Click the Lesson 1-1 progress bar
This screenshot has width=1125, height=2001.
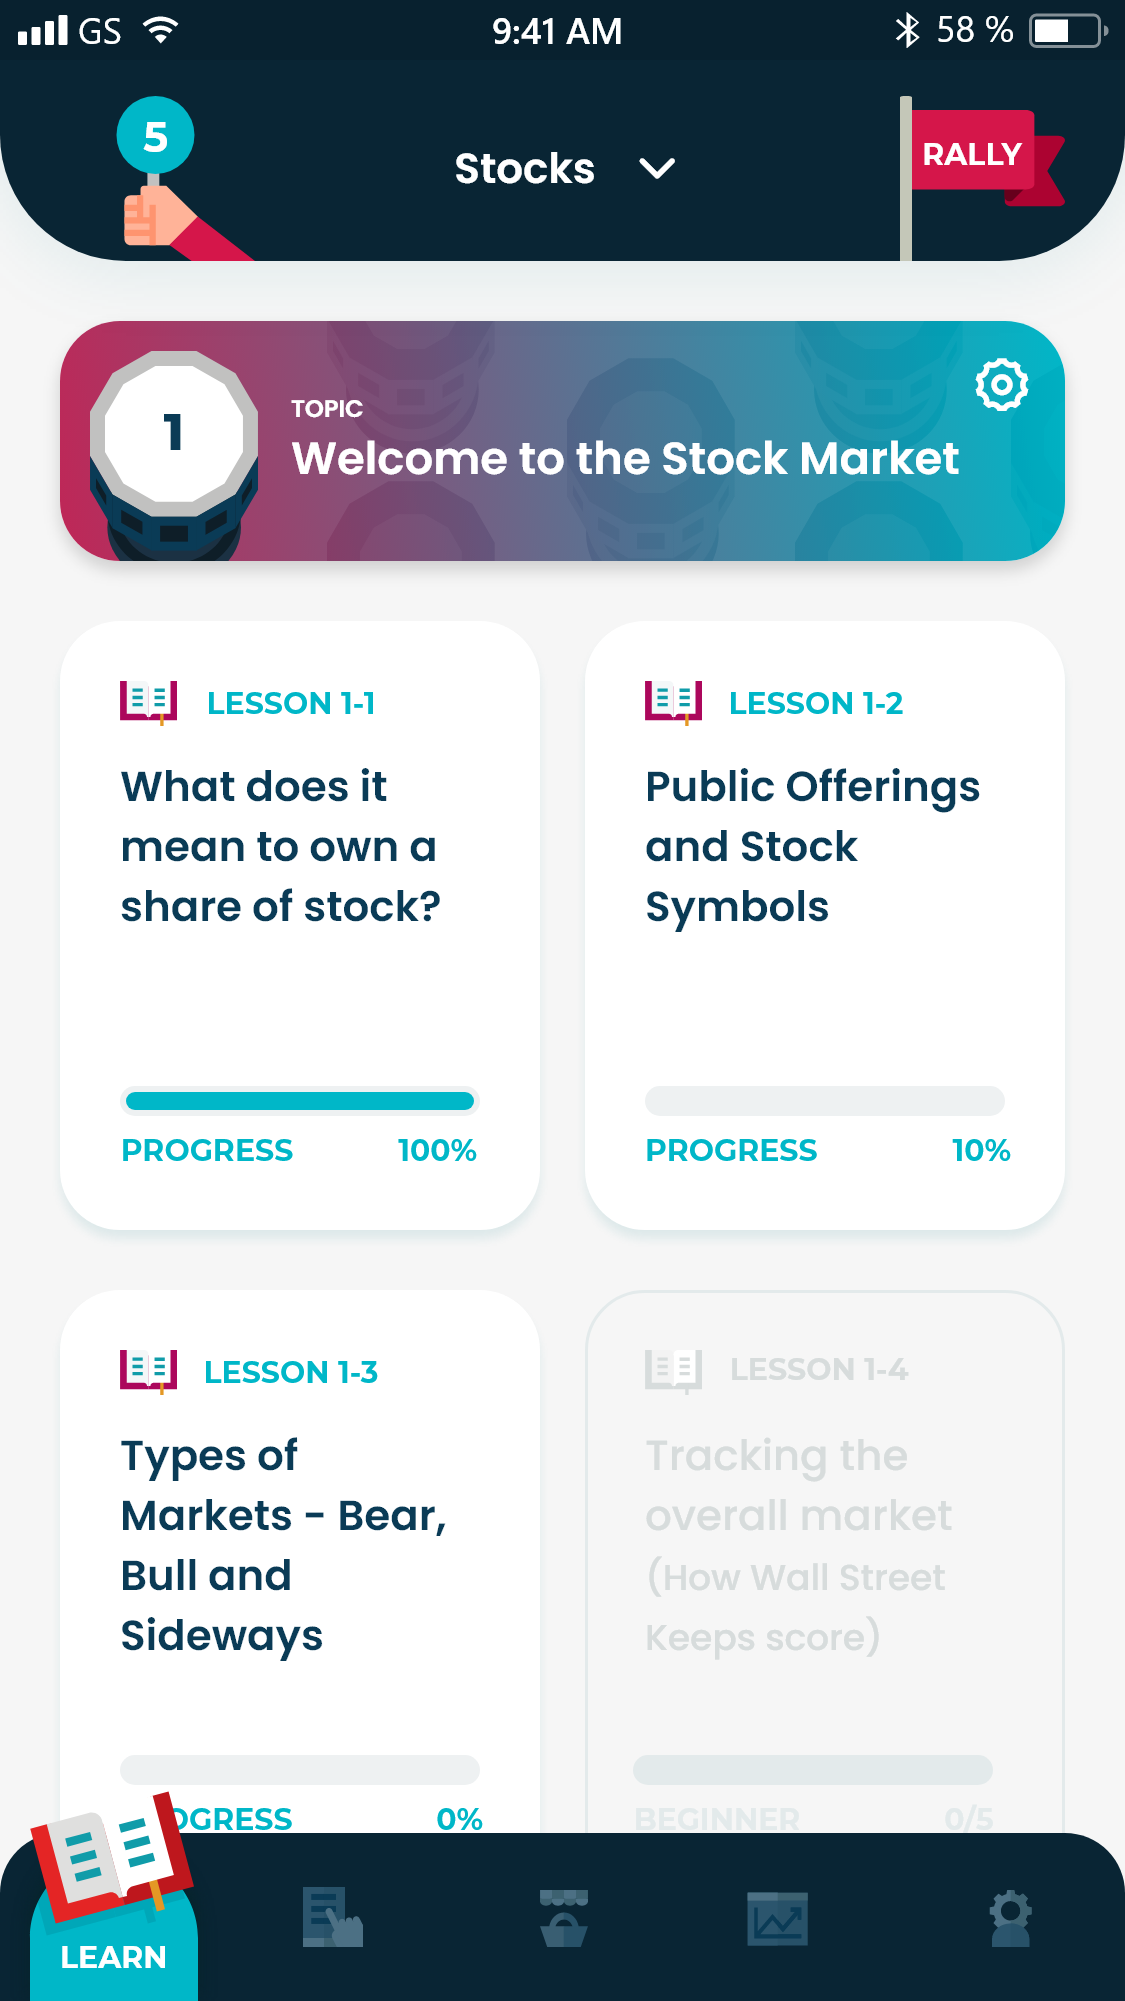pos(299,1101)
